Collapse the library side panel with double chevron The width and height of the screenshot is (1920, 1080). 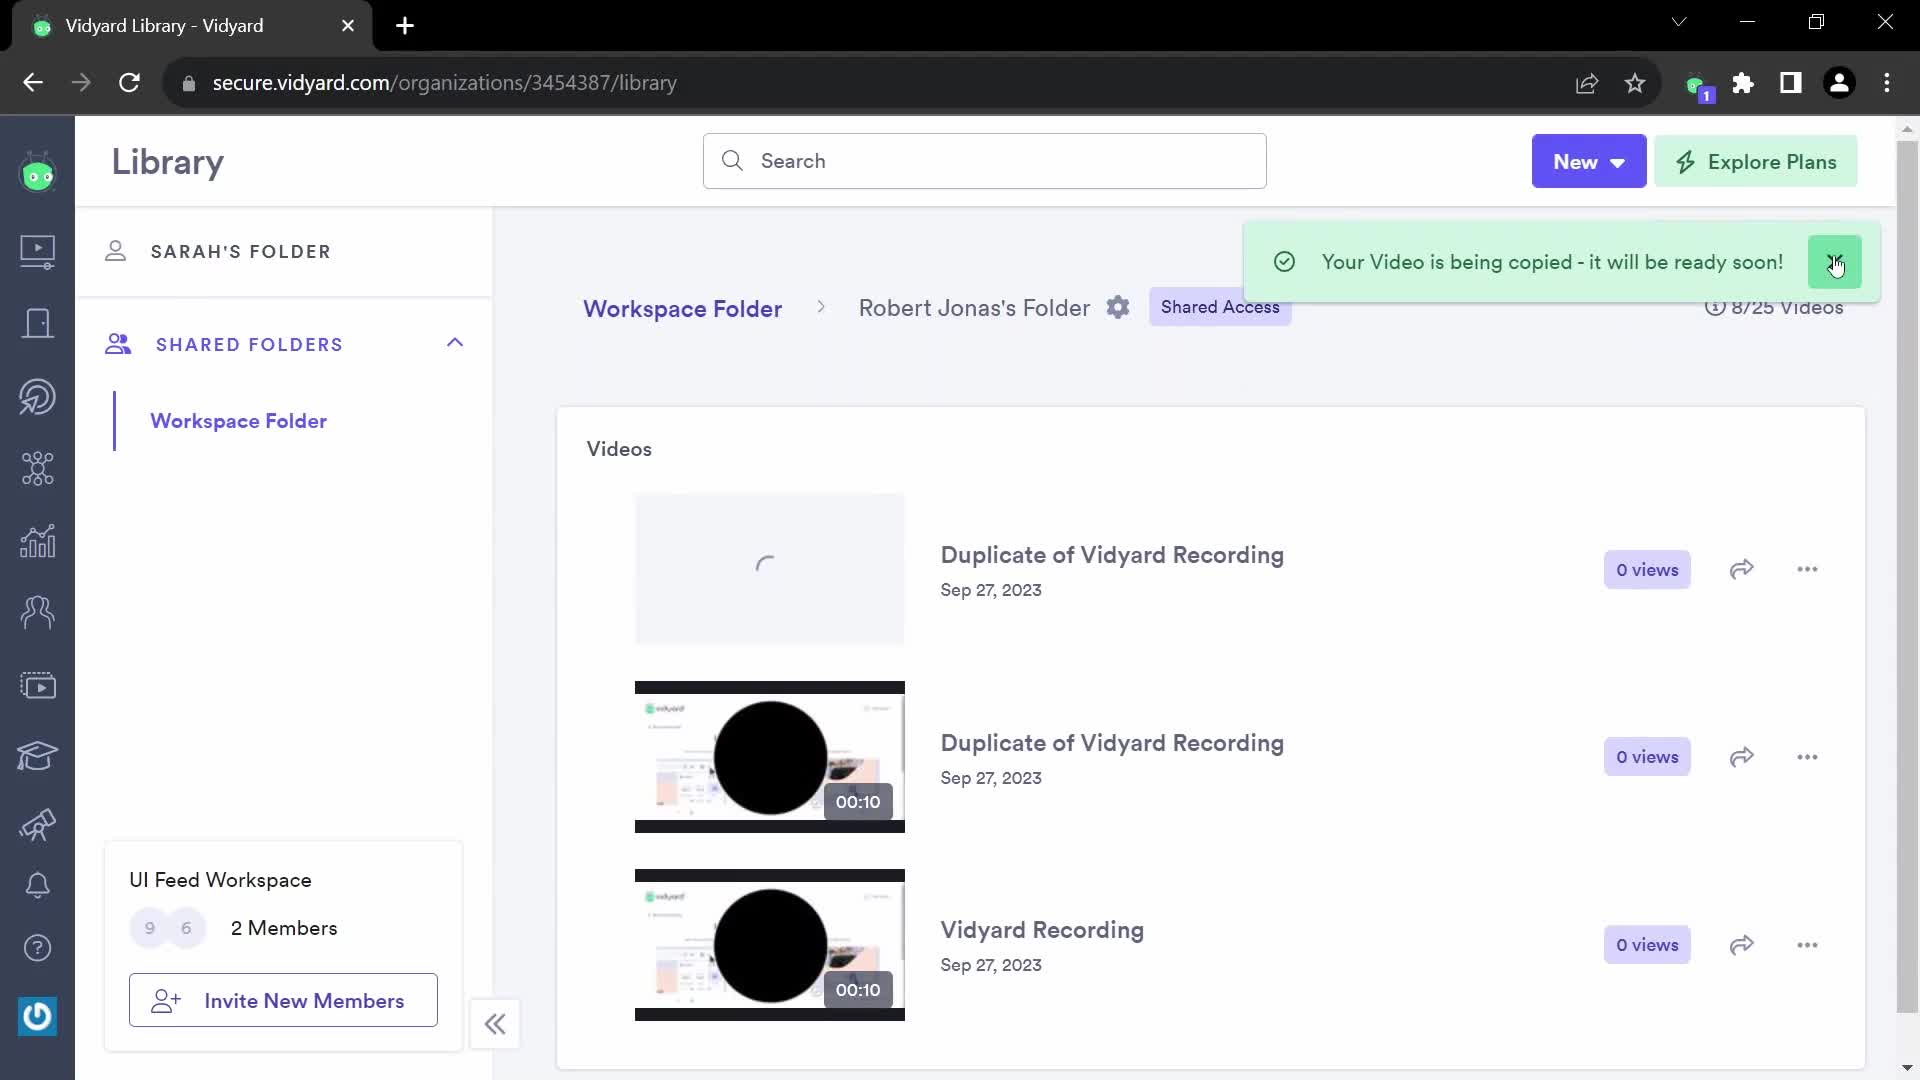click(x=495, y=1024)
